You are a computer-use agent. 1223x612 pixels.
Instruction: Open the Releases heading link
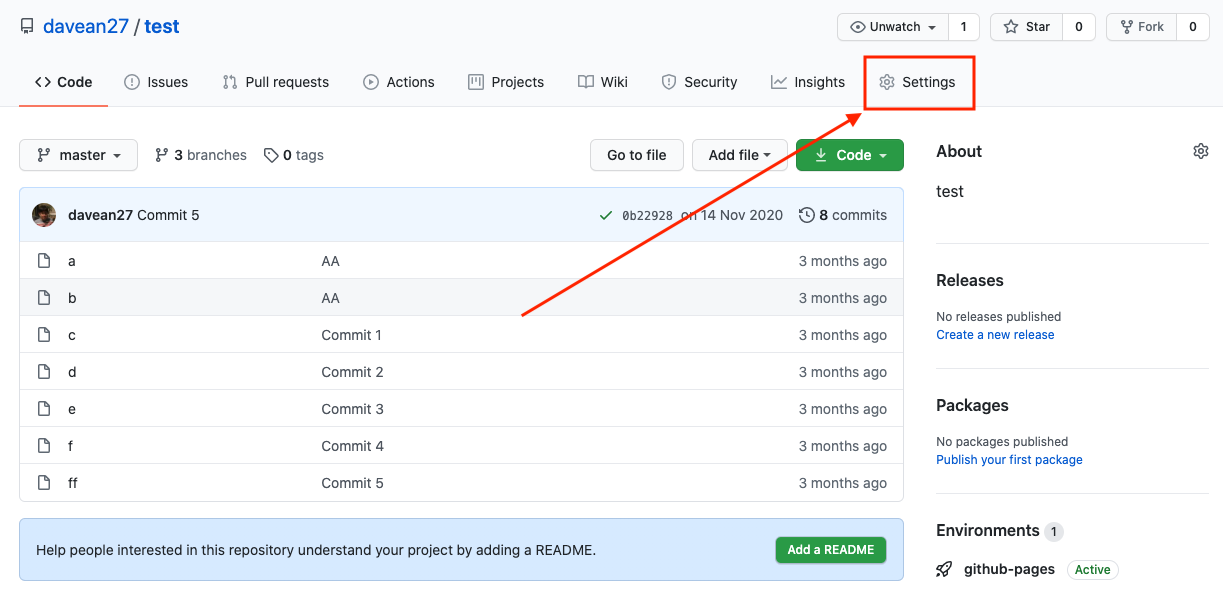(970, 280)
